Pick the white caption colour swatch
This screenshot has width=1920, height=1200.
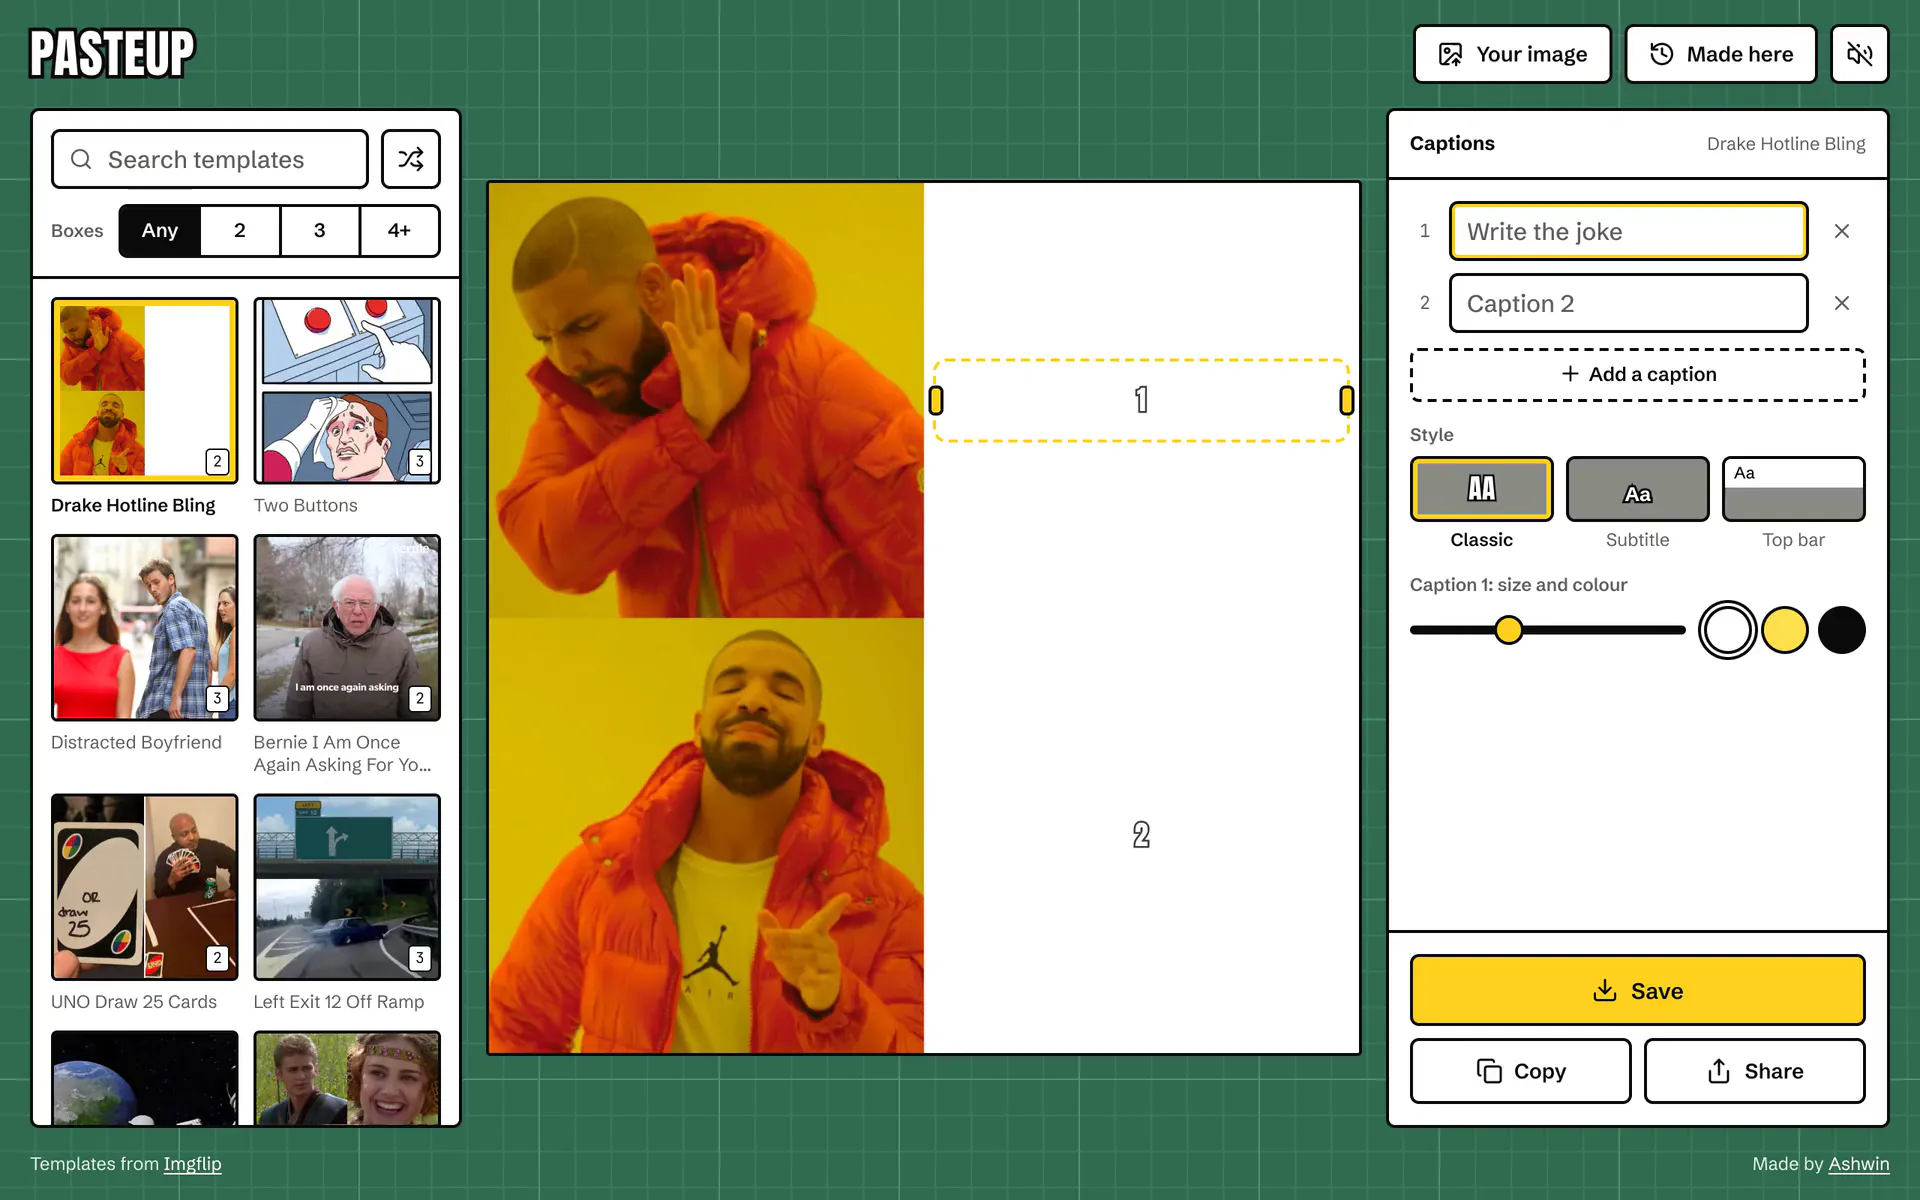click(1727, 630)
